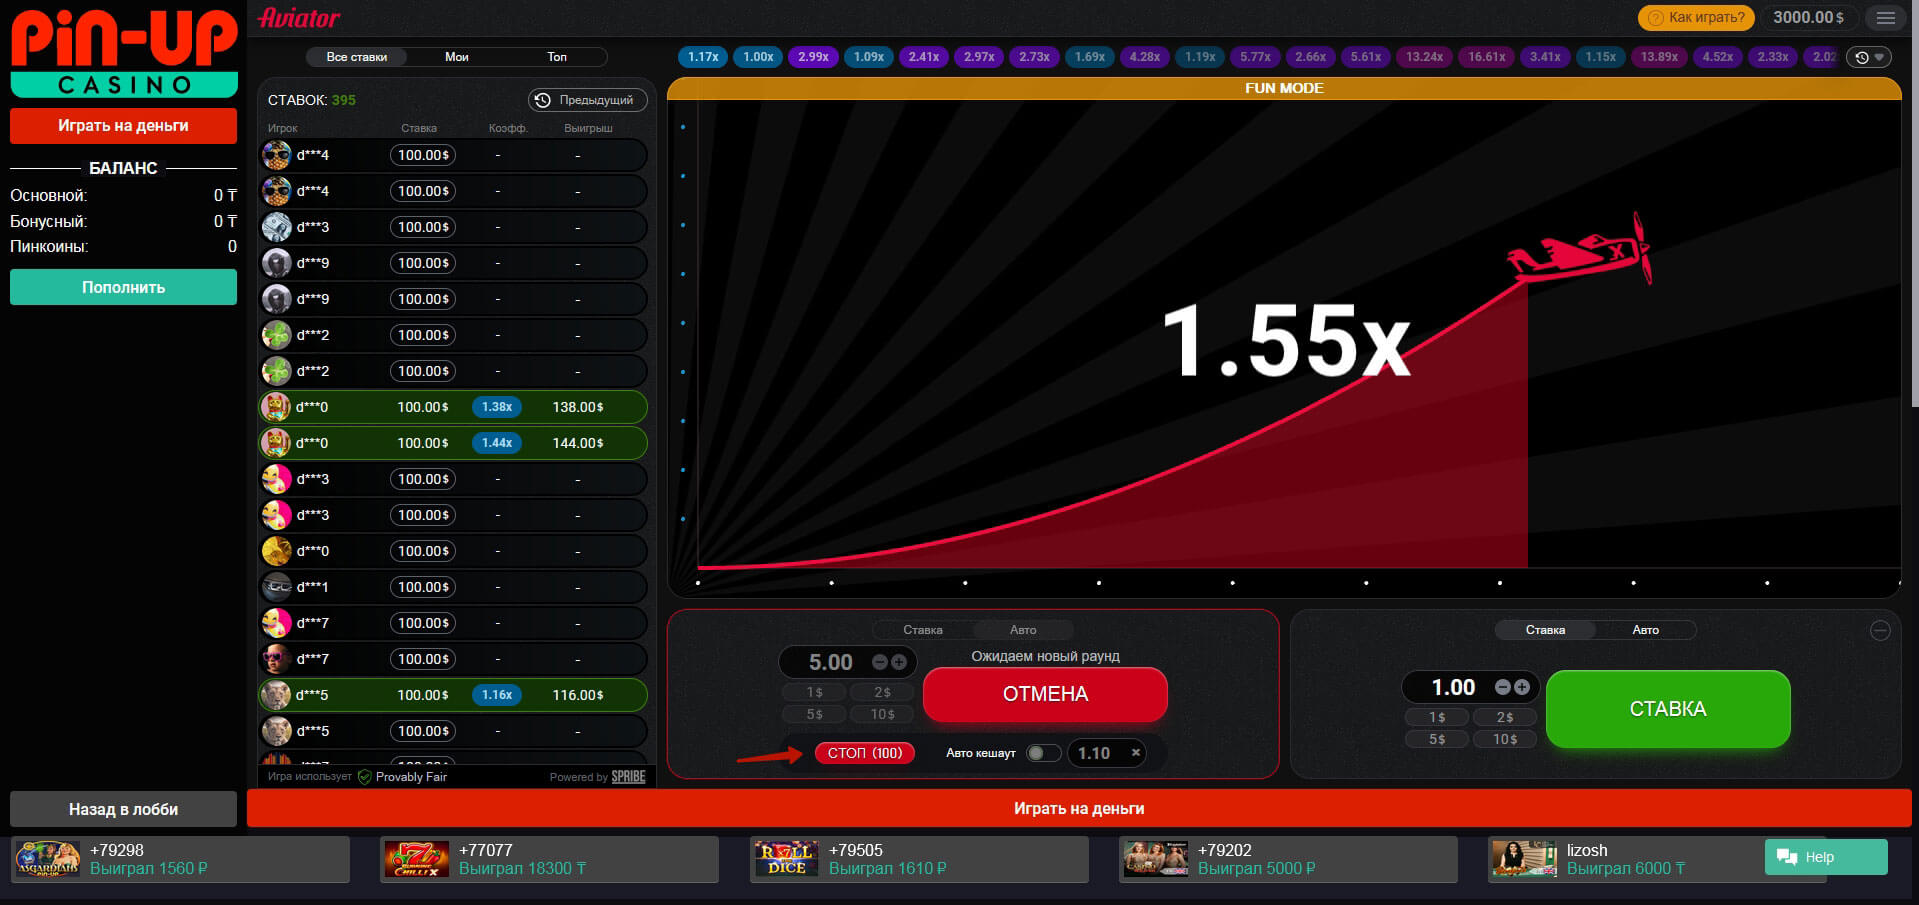The image size is (1919, 905).
Task: Click the plus icon next to the 1.00 bet
Action: pyautogui.click(x=1521, y=687)
